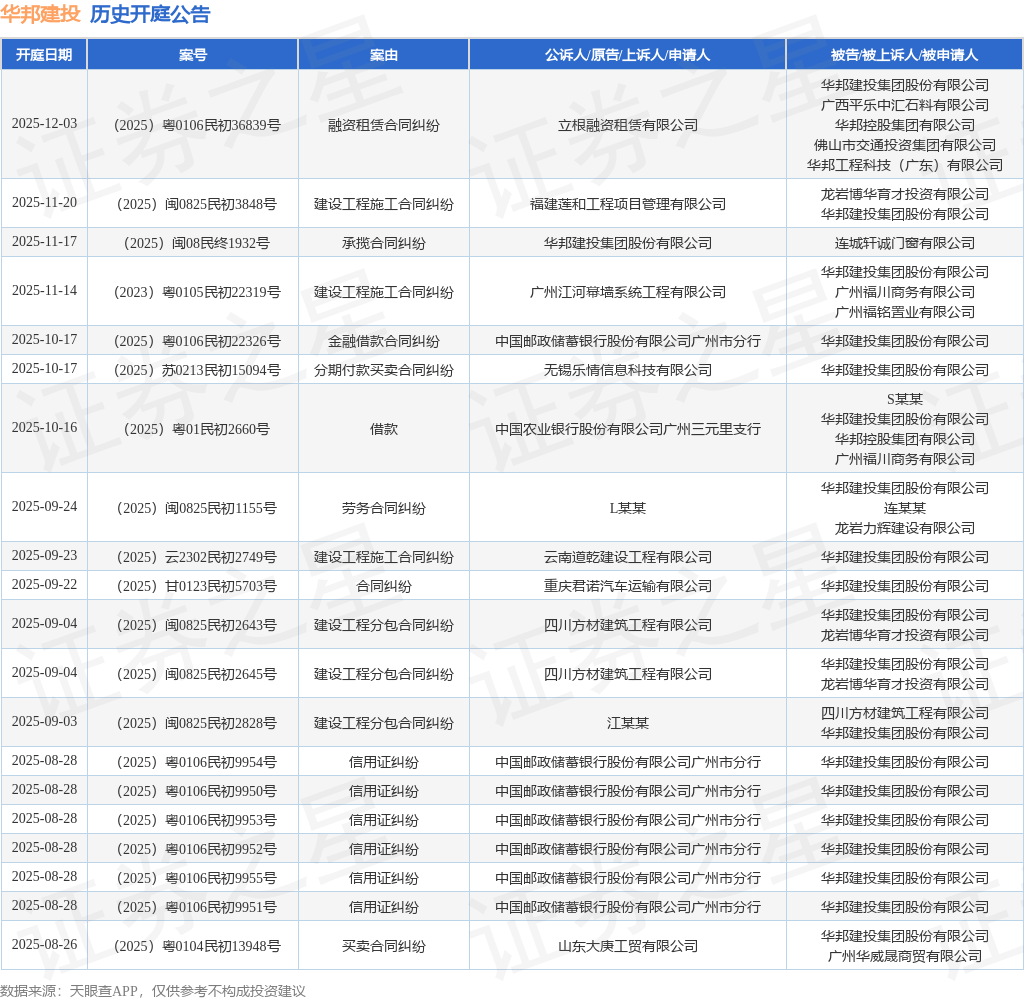Click defendant 广西平乐中汇石料有限公司
Screen dimensions: 1024x1000
tap(904, 105)
